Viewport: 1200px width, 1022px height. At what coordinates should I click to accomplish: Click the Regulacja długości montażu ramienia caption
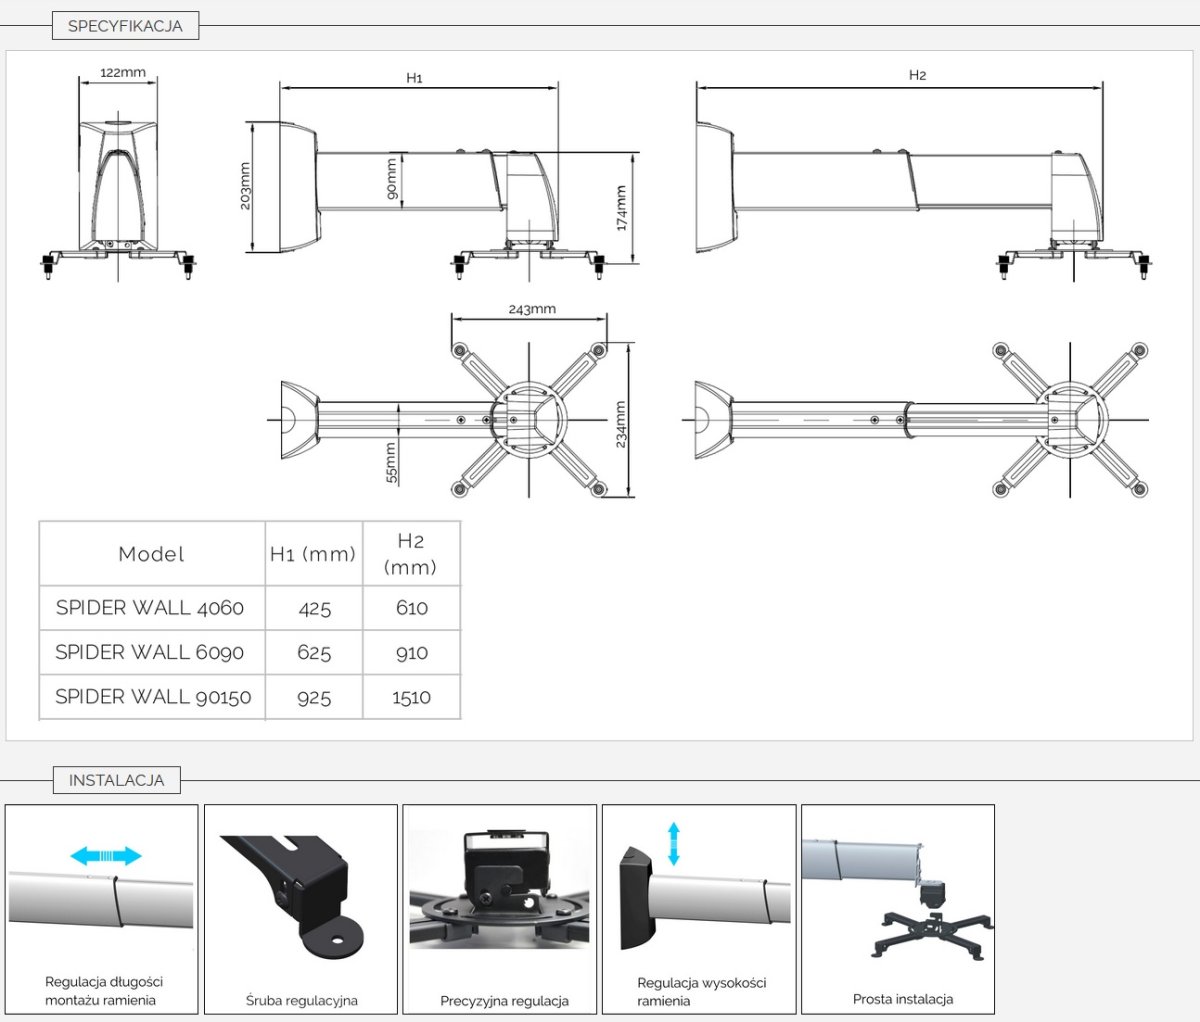[x=103, y=991]
